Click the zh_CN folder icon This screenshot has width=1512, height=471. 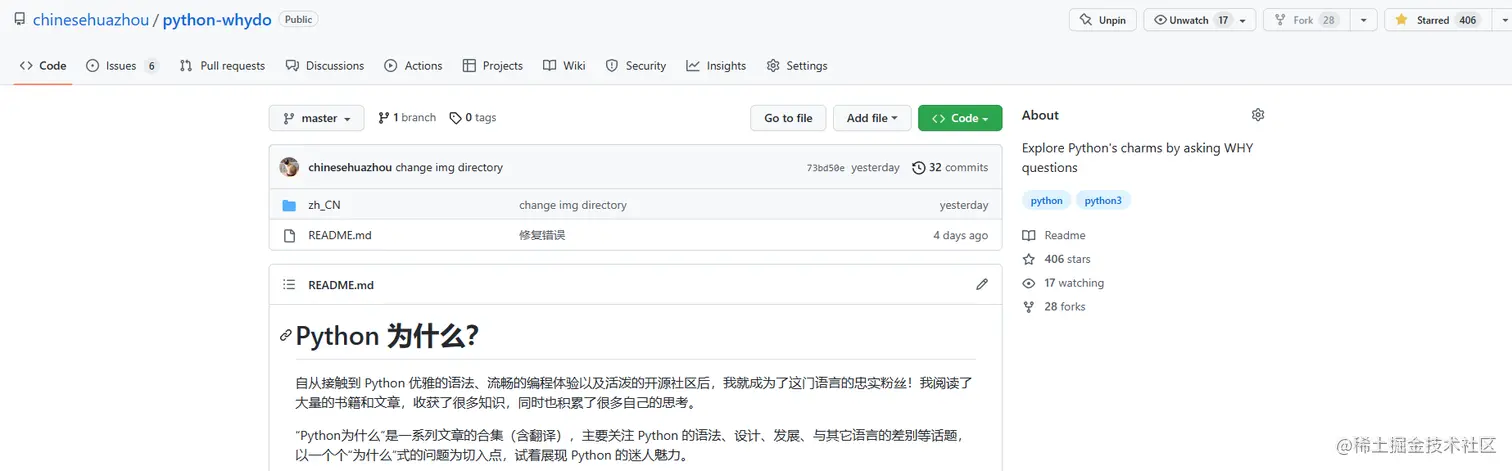click(289, 205)
